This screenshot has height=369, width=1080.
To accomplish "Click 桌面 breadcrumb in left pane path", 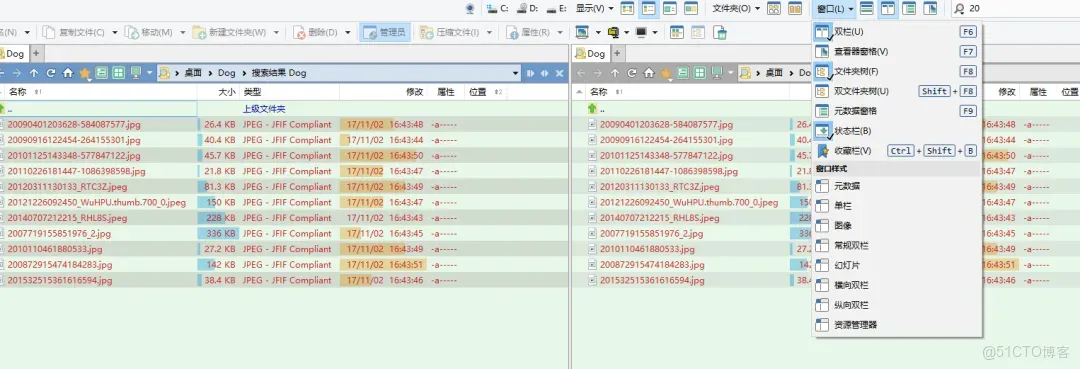I will [x=193, y=73].
